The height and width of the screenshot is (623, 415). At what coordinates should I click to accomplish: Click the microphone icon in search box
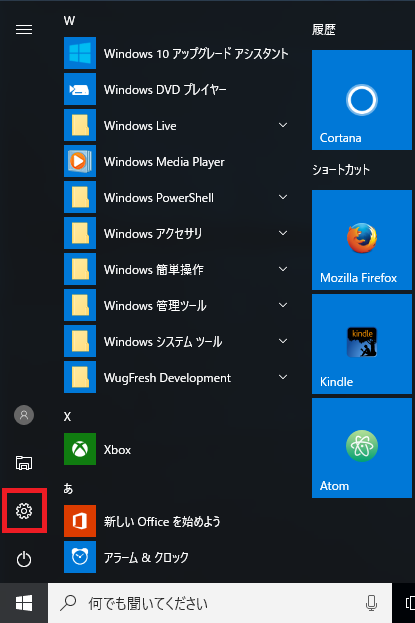point(371,603)
